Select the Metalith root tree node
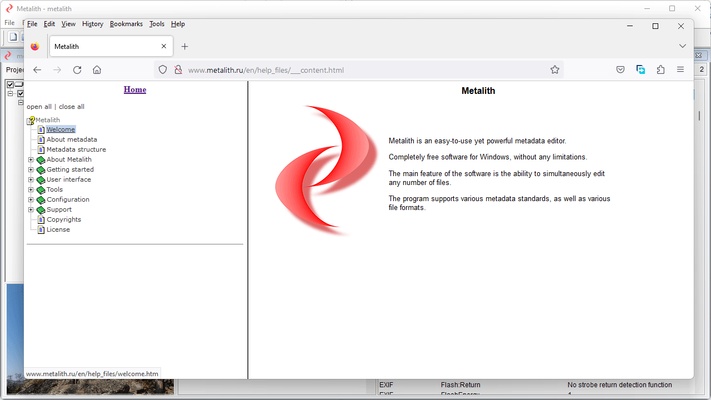This screenshot has height=400, width=711. coord(48,120)
